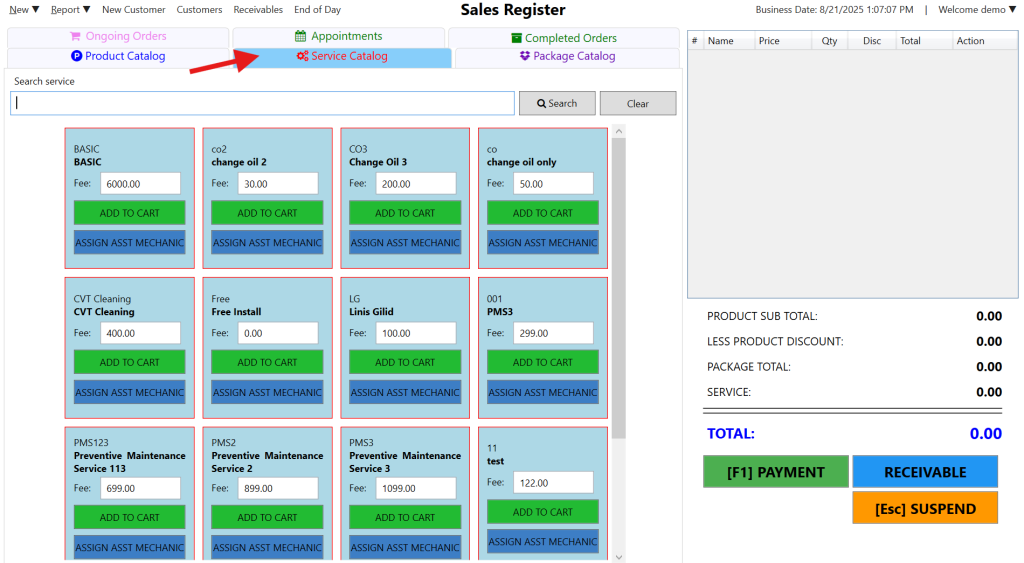
Task: Click the F1 PAYMENT button
Action: [776, 472]
